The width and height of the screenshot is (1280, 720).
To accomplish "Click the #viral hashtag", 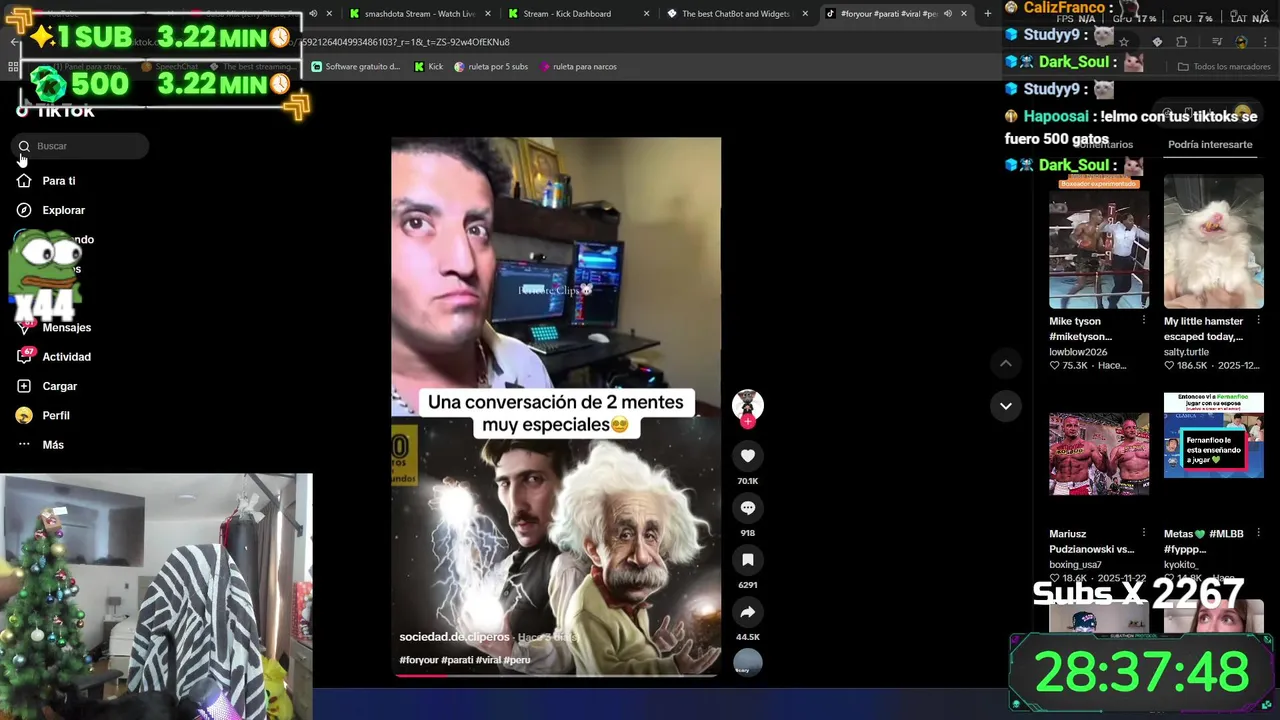I will [488, 660].
